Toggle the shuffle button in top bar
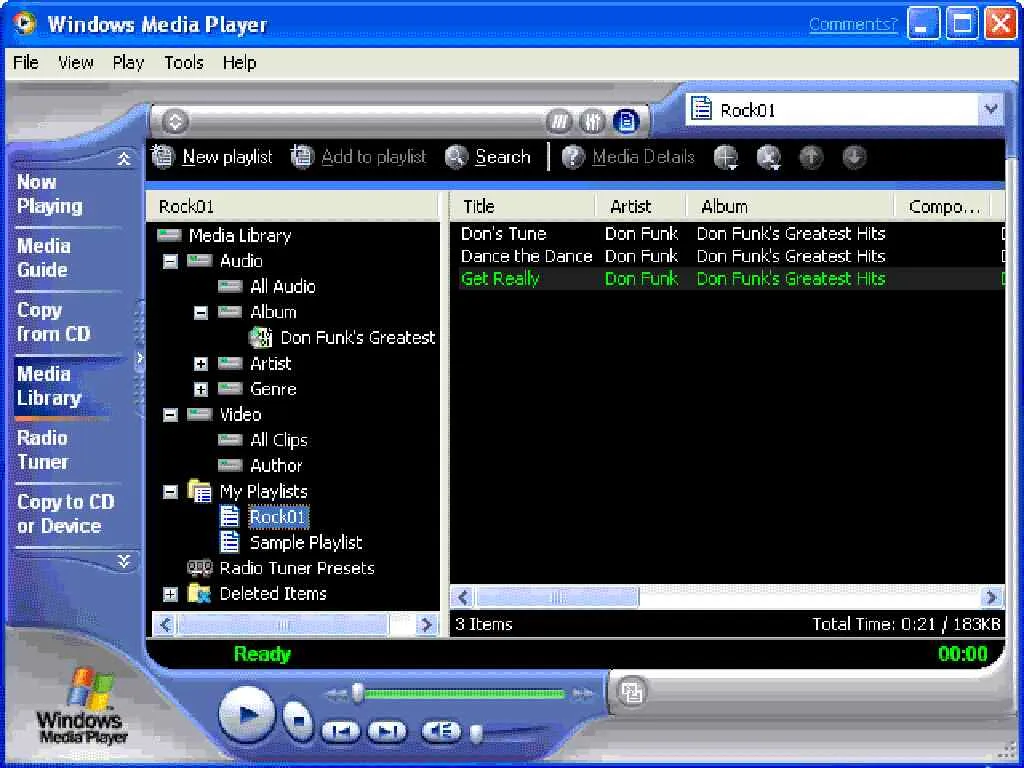Image resolution: width=1024 pixels, height=768 pixels. point(559,121)
